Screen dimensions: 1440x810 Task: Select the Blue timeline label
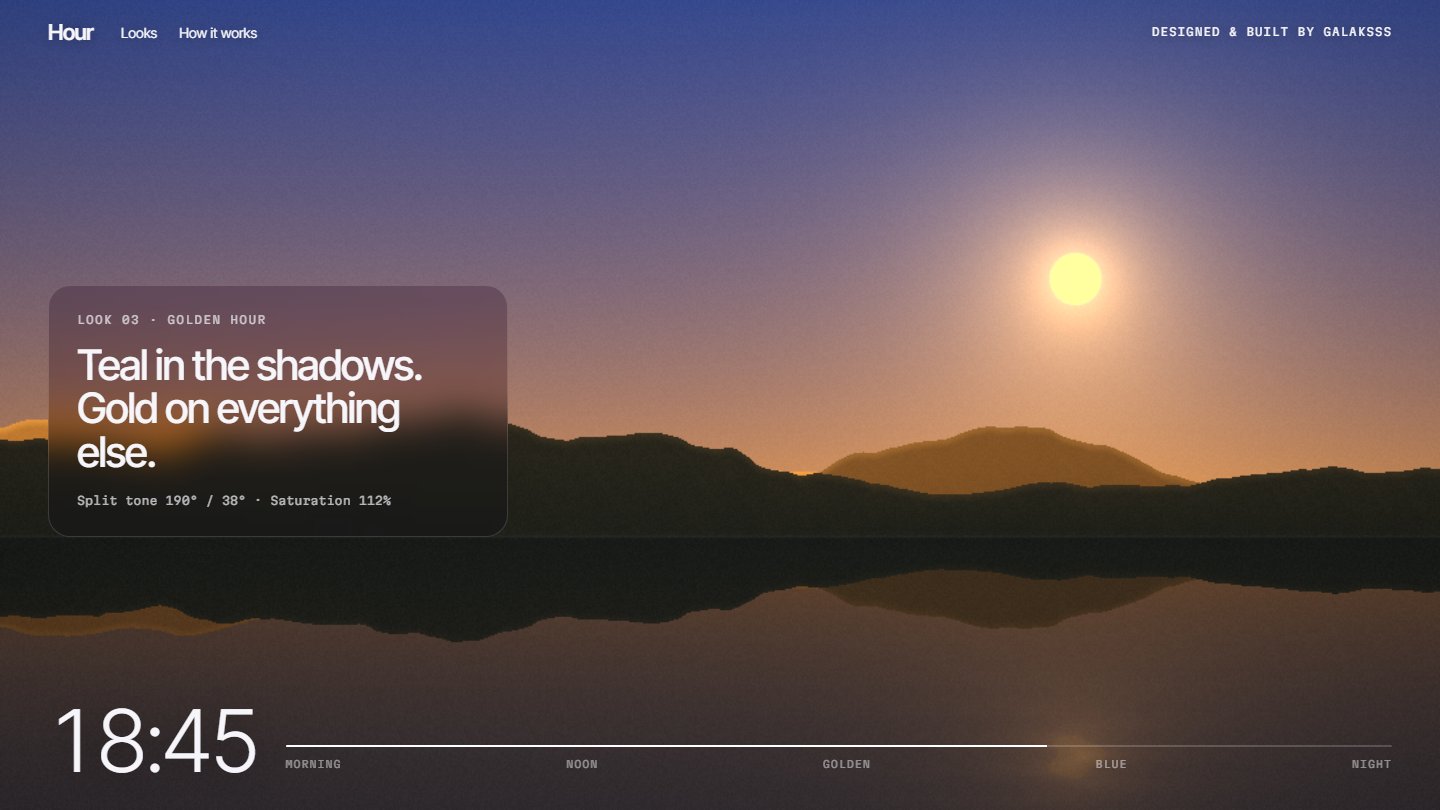tap(1111, 764)
